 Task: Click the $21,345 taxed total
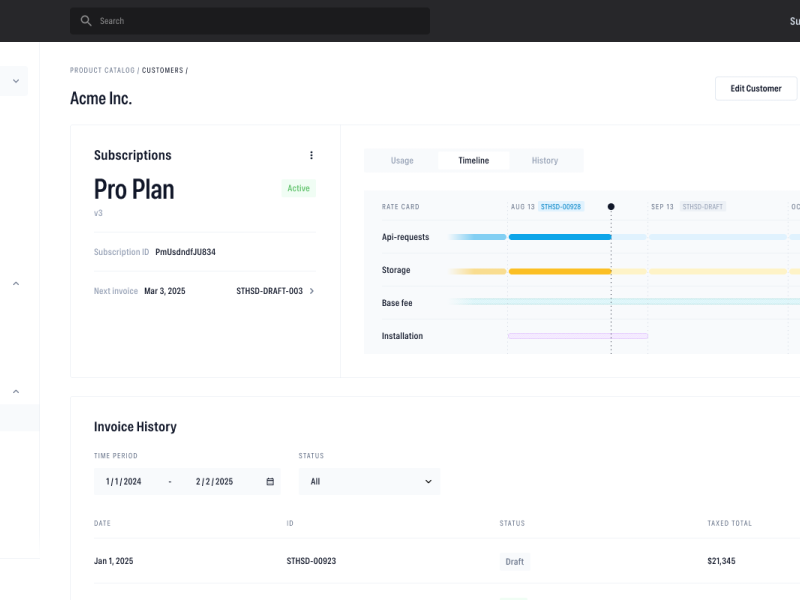pyautogui.click(x=721, y=561)
